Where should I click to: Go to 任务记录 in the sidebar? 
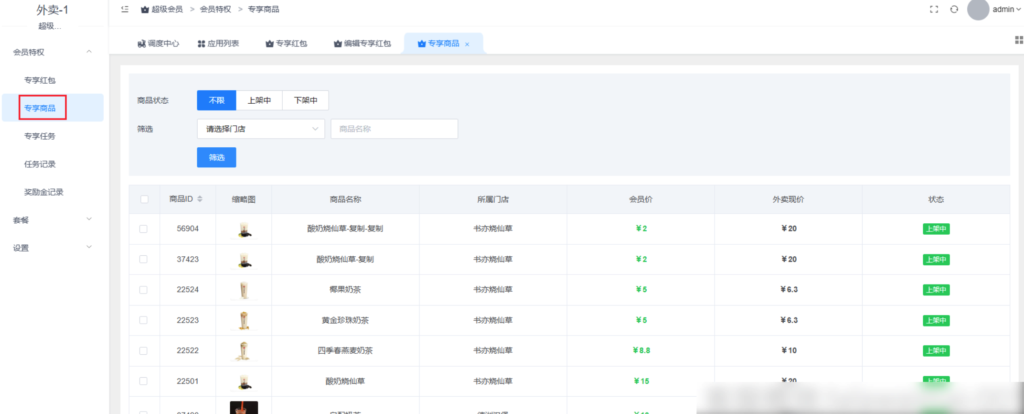pyautogui.click(x=40, y=165)
